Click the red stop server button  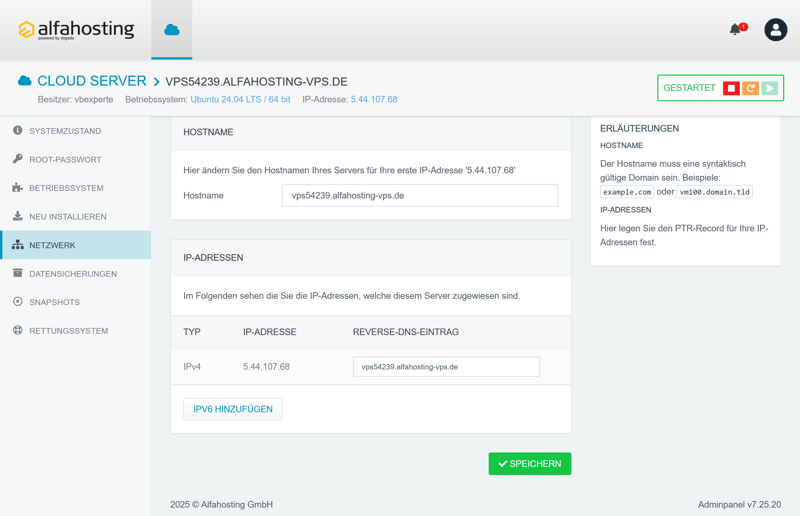coord(731,88)
